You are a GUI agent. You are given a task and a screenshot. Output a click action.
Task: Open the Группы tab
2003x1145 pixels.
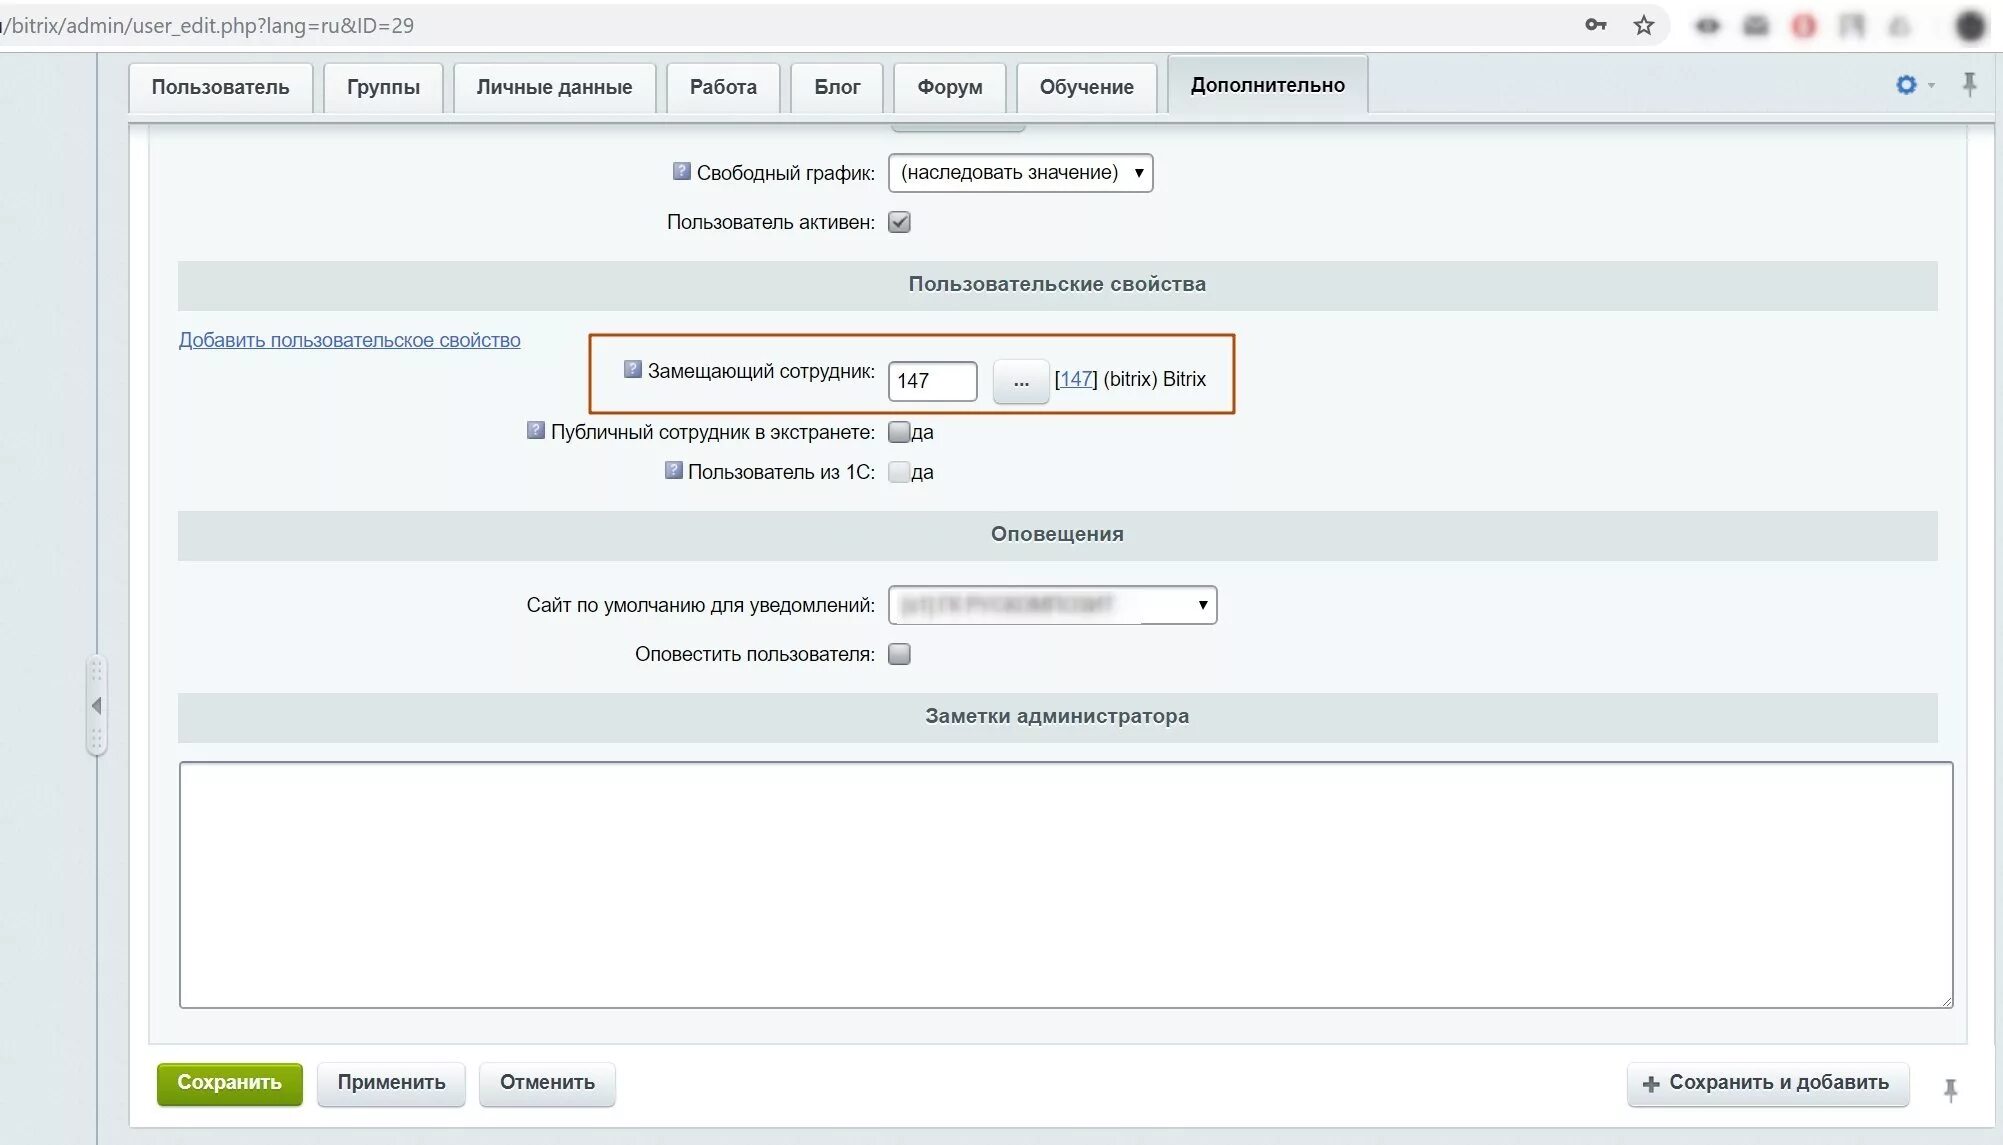[x=383, y=87]
